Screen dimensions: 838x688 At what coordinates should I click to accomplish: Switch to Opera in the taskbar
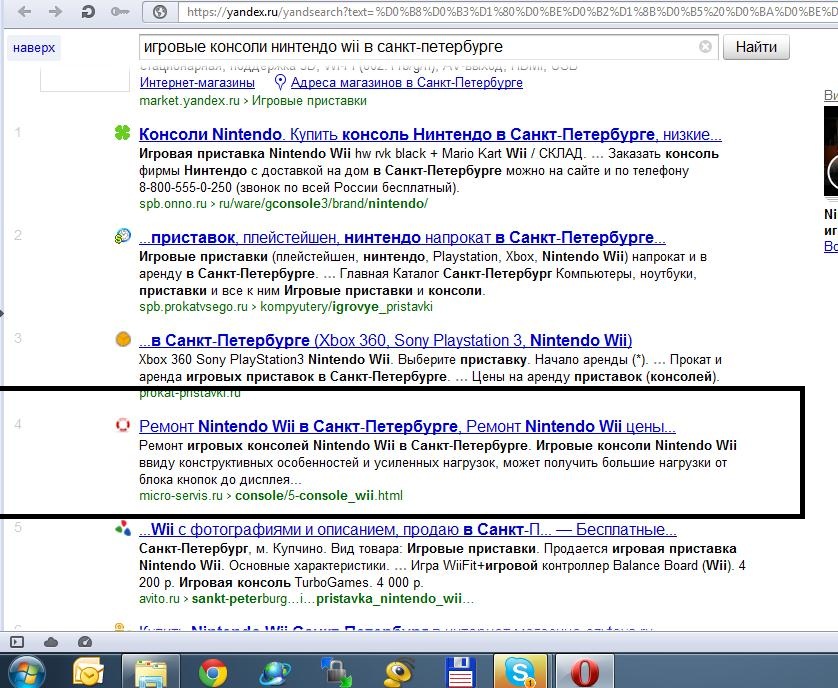[584, 672]
